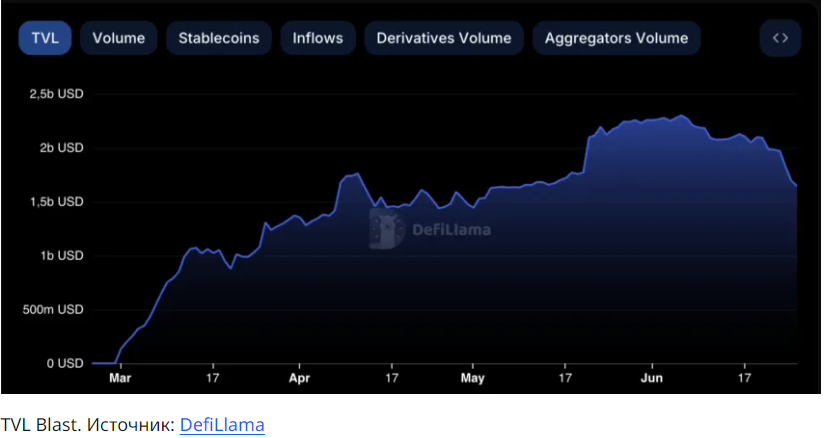Click the 2,5b USD axis label
The width and height of the screenshot is (825, 438).
pos(56,94)
